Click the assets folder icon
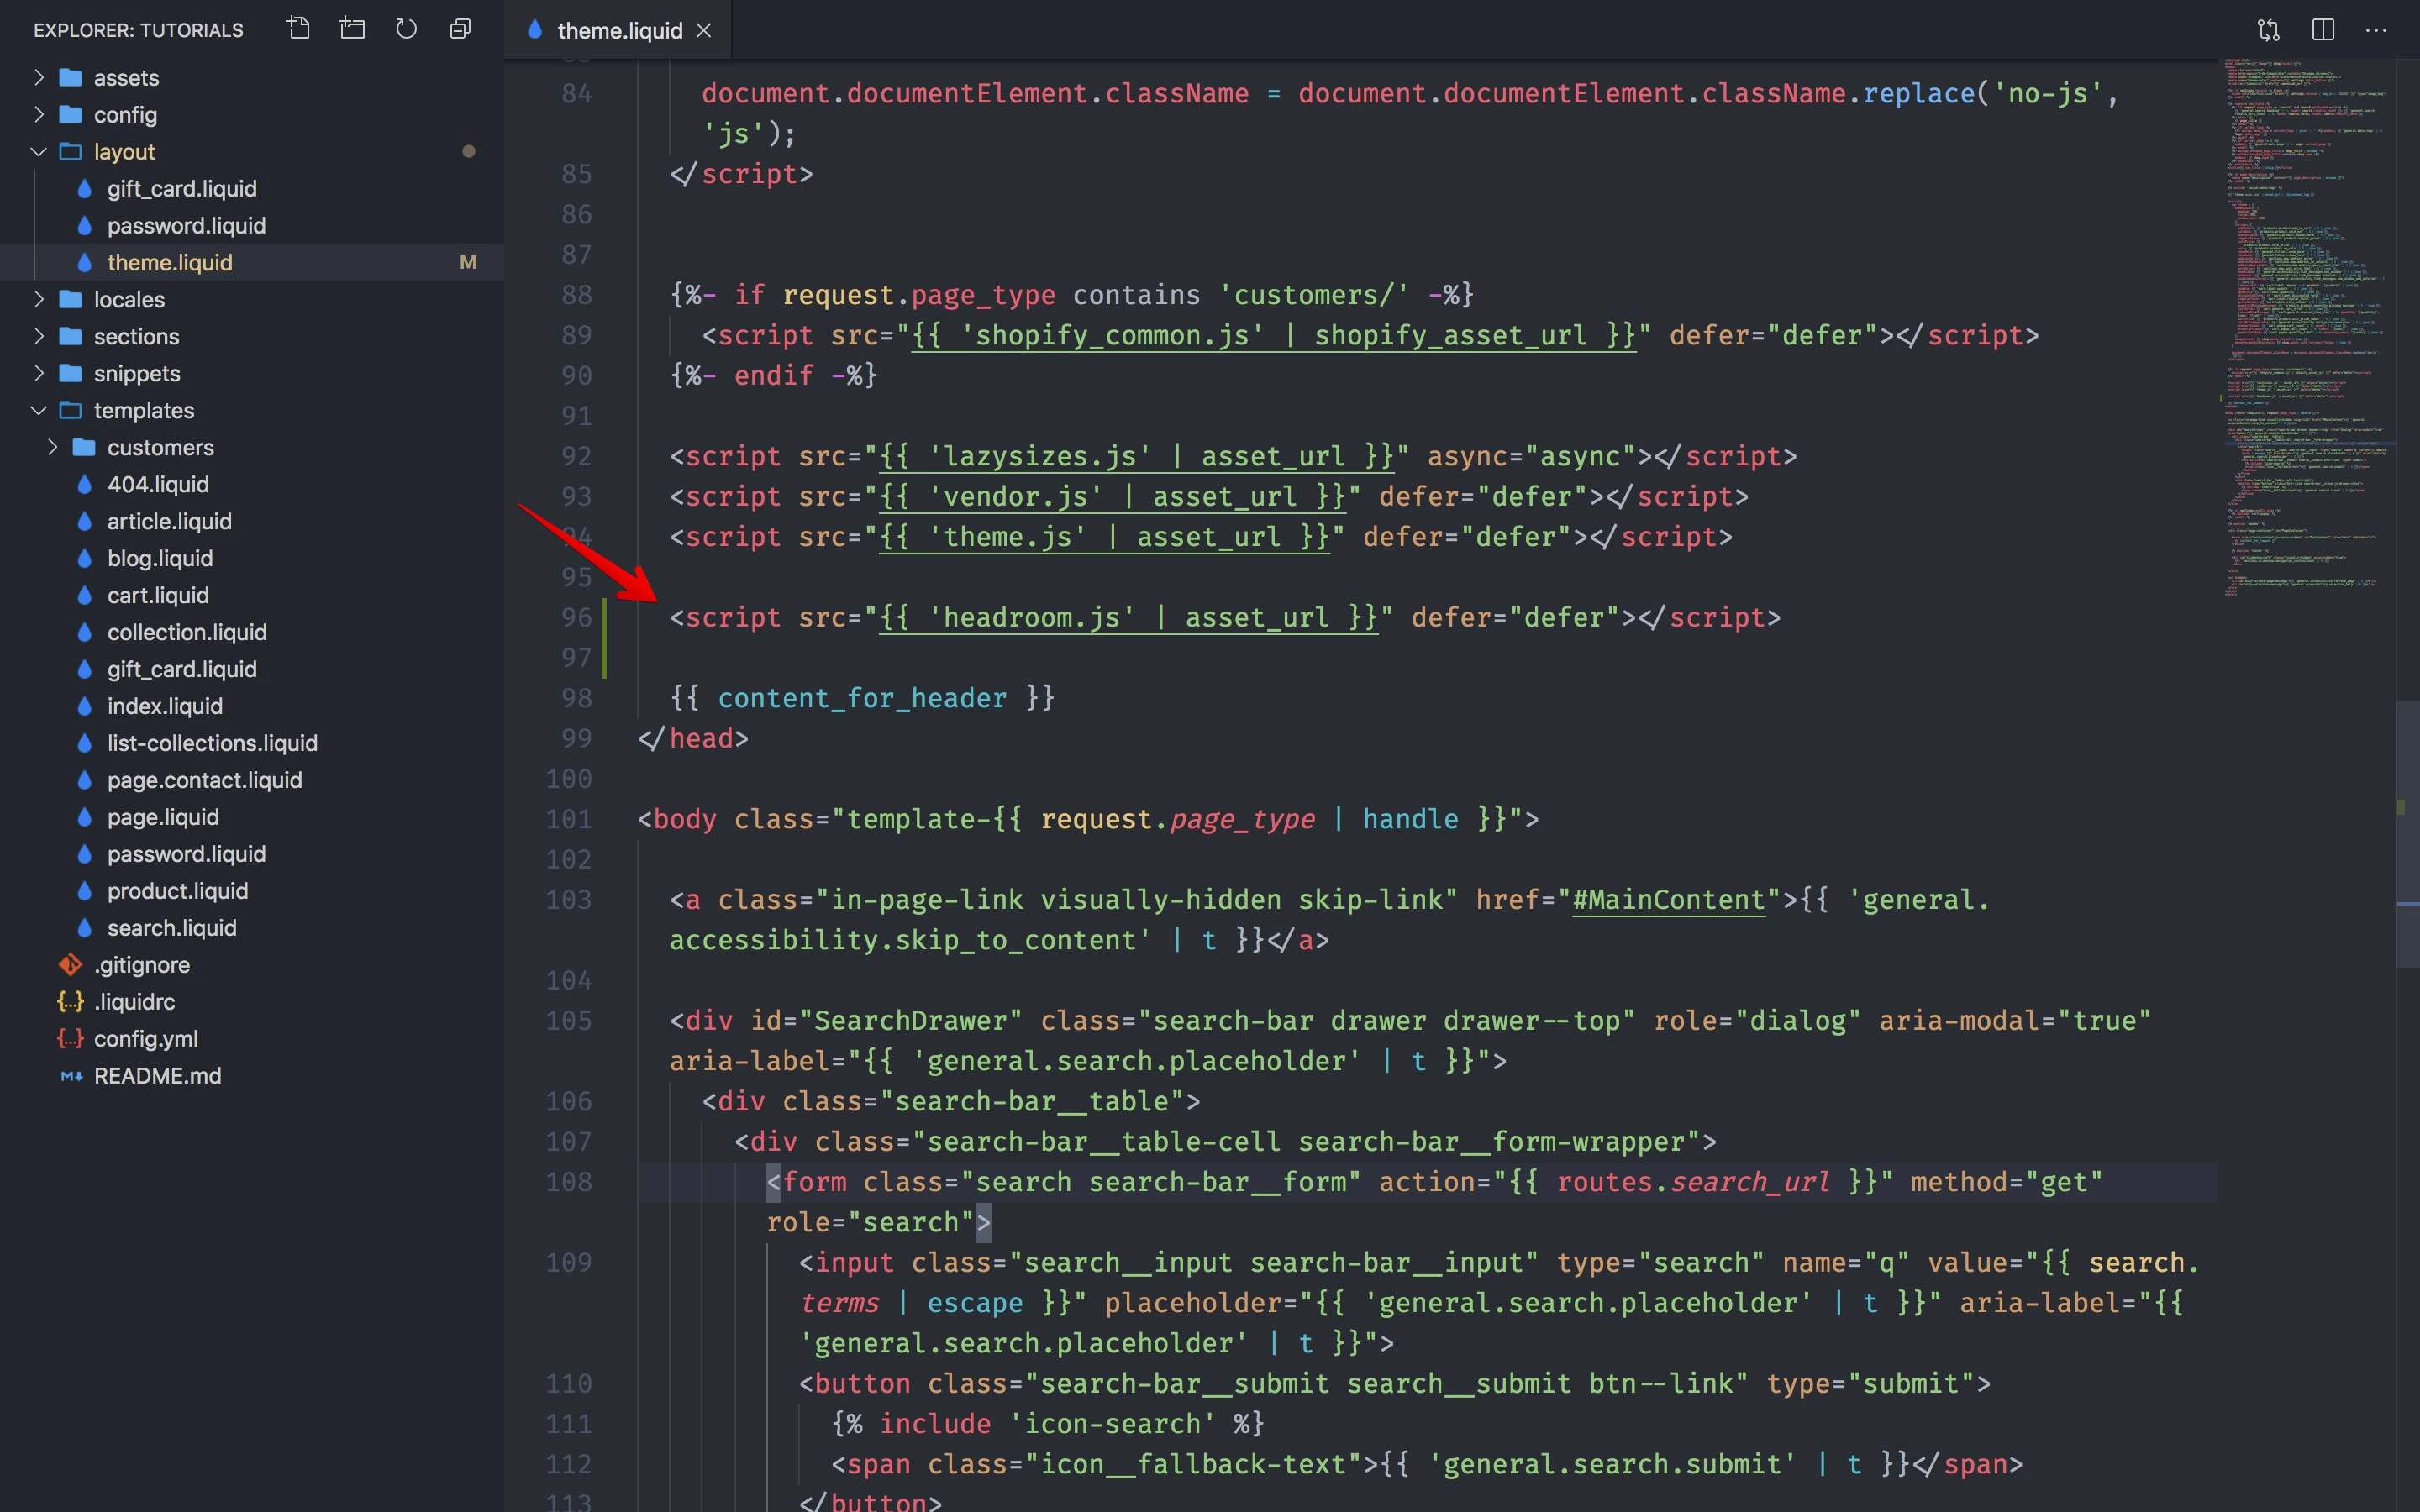2420x1512 pixels. (70, 78)
